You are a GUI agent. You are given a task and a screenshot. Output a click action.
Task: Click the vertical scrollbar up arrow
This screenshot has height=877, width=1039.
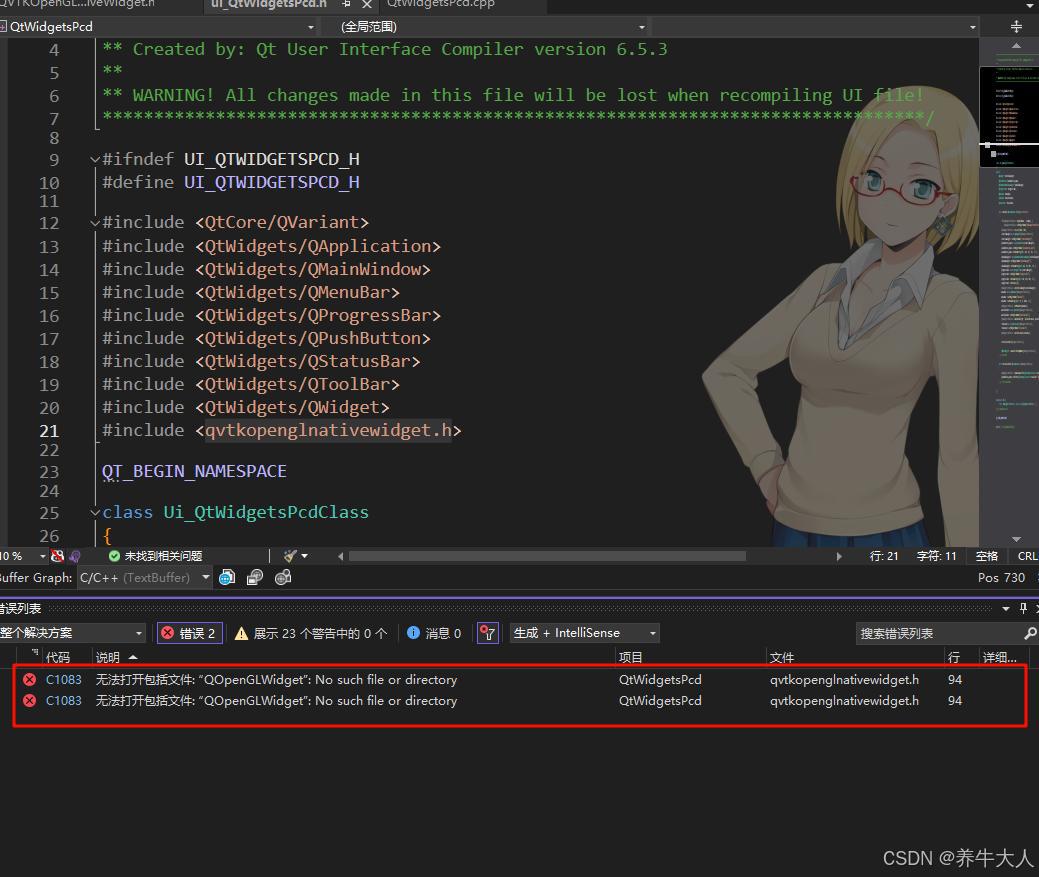click(x=1016, y=46)
